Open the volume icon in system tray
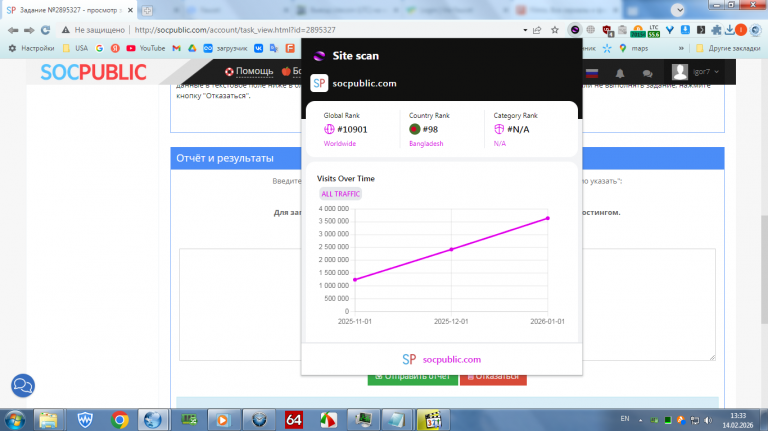The image size is (768, 431). point(708,420)
